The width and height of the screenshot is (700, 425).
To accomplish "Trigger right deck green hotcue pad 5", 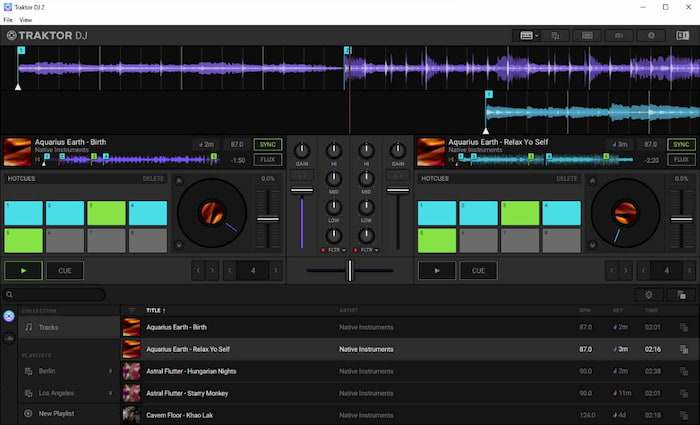I will 437,241.
